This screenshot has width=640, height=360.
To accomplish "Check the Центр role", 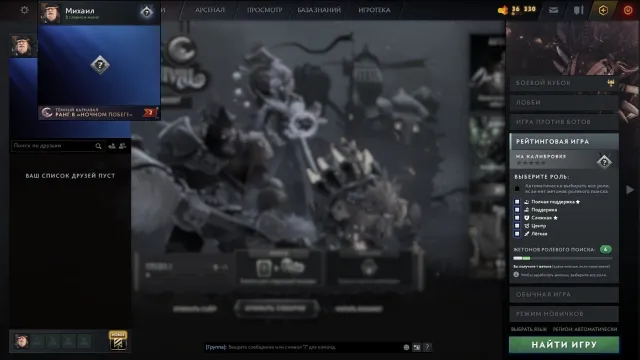I will (517, 226).
